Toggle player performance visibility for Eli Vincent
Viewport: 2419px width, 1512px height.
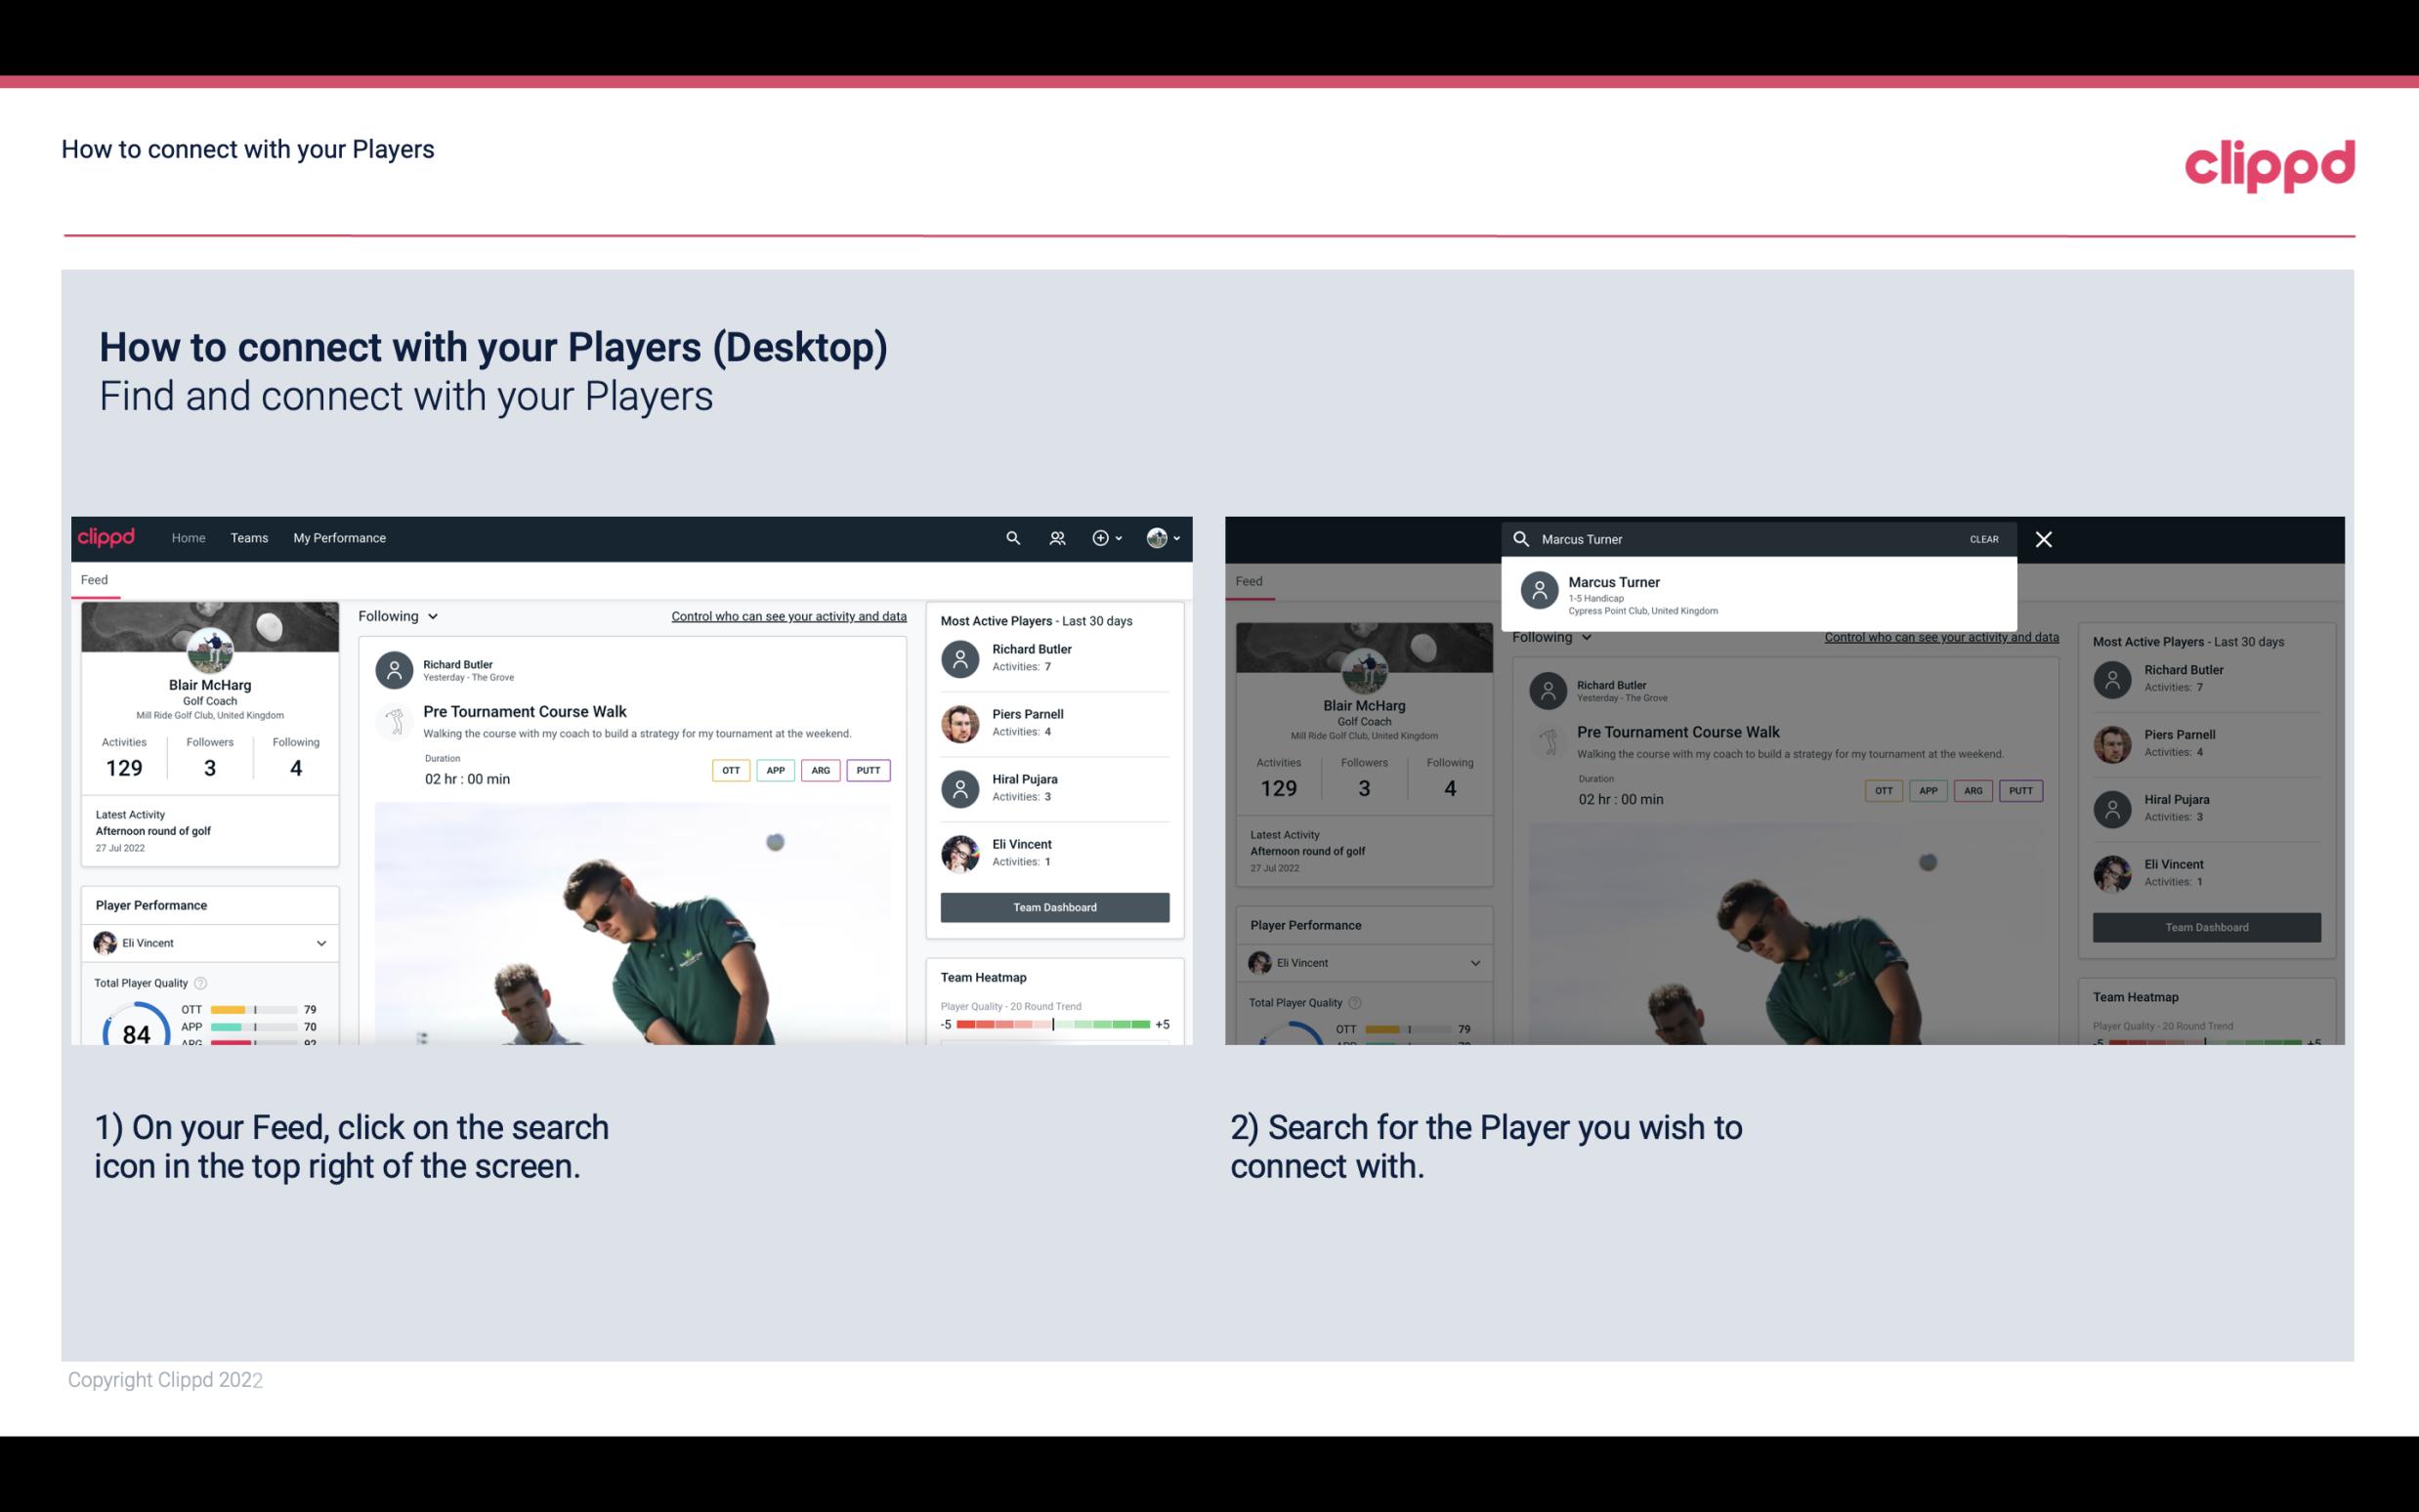click(320, 943)
